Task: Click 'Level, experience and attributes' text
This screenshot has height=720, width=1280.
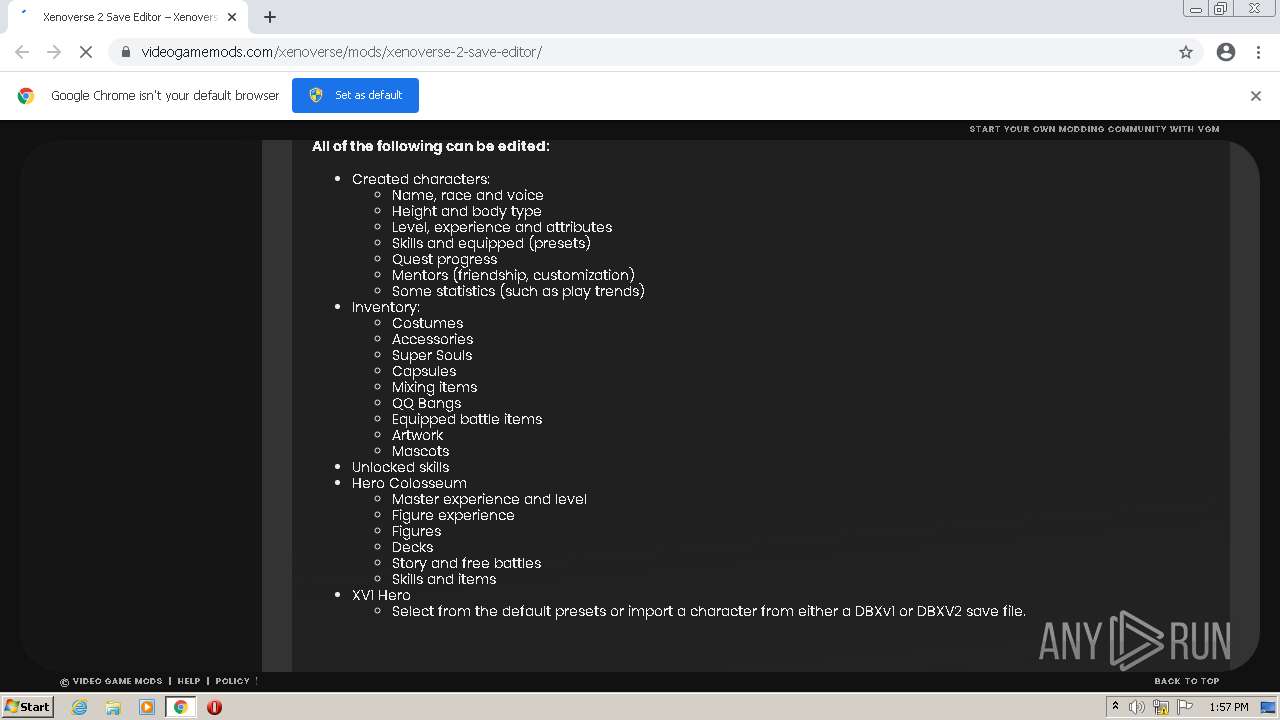Action: (502, 227)
